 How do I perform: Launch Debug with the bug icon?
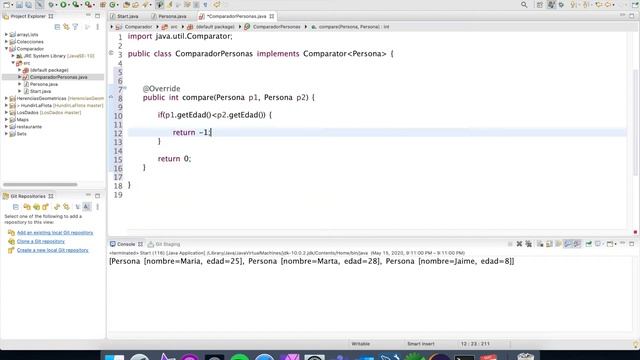[51, 5]
